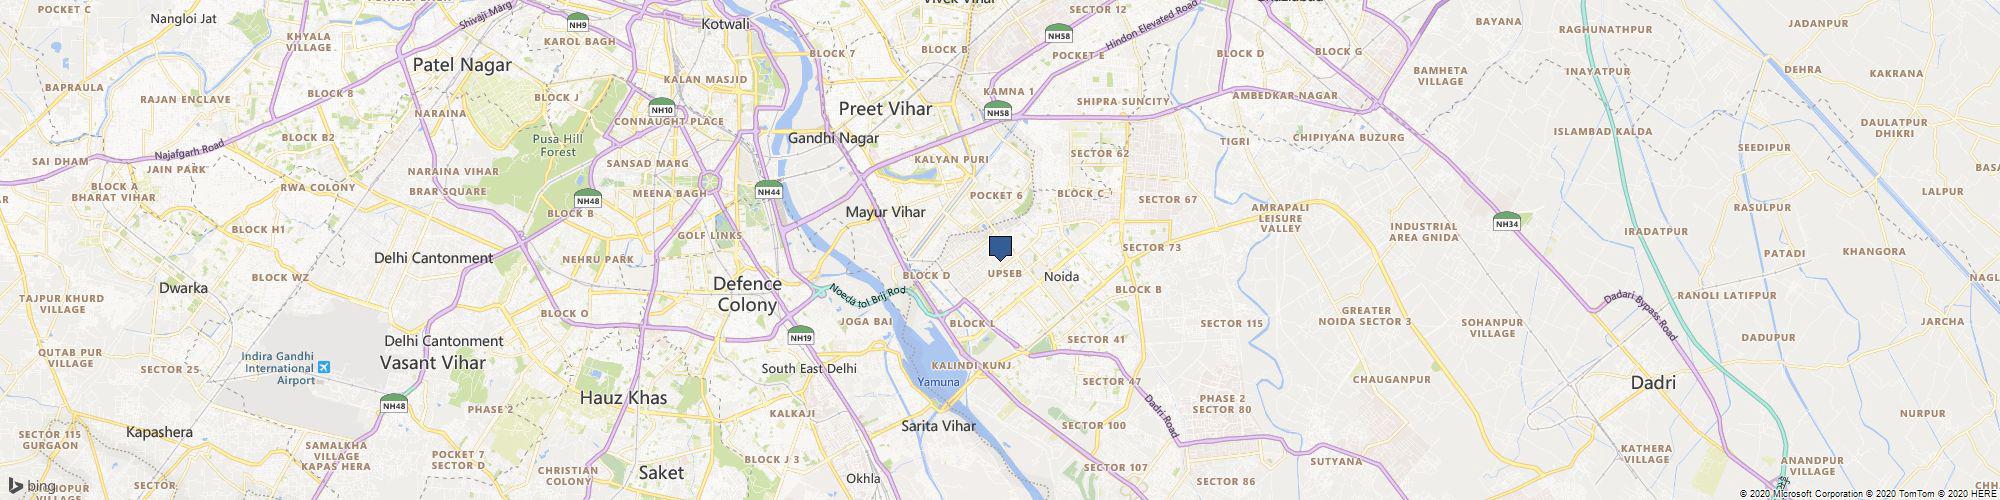Click the NH19 highway shield
The height and width of the screenshot is (500, 2000).
(800, 335)
